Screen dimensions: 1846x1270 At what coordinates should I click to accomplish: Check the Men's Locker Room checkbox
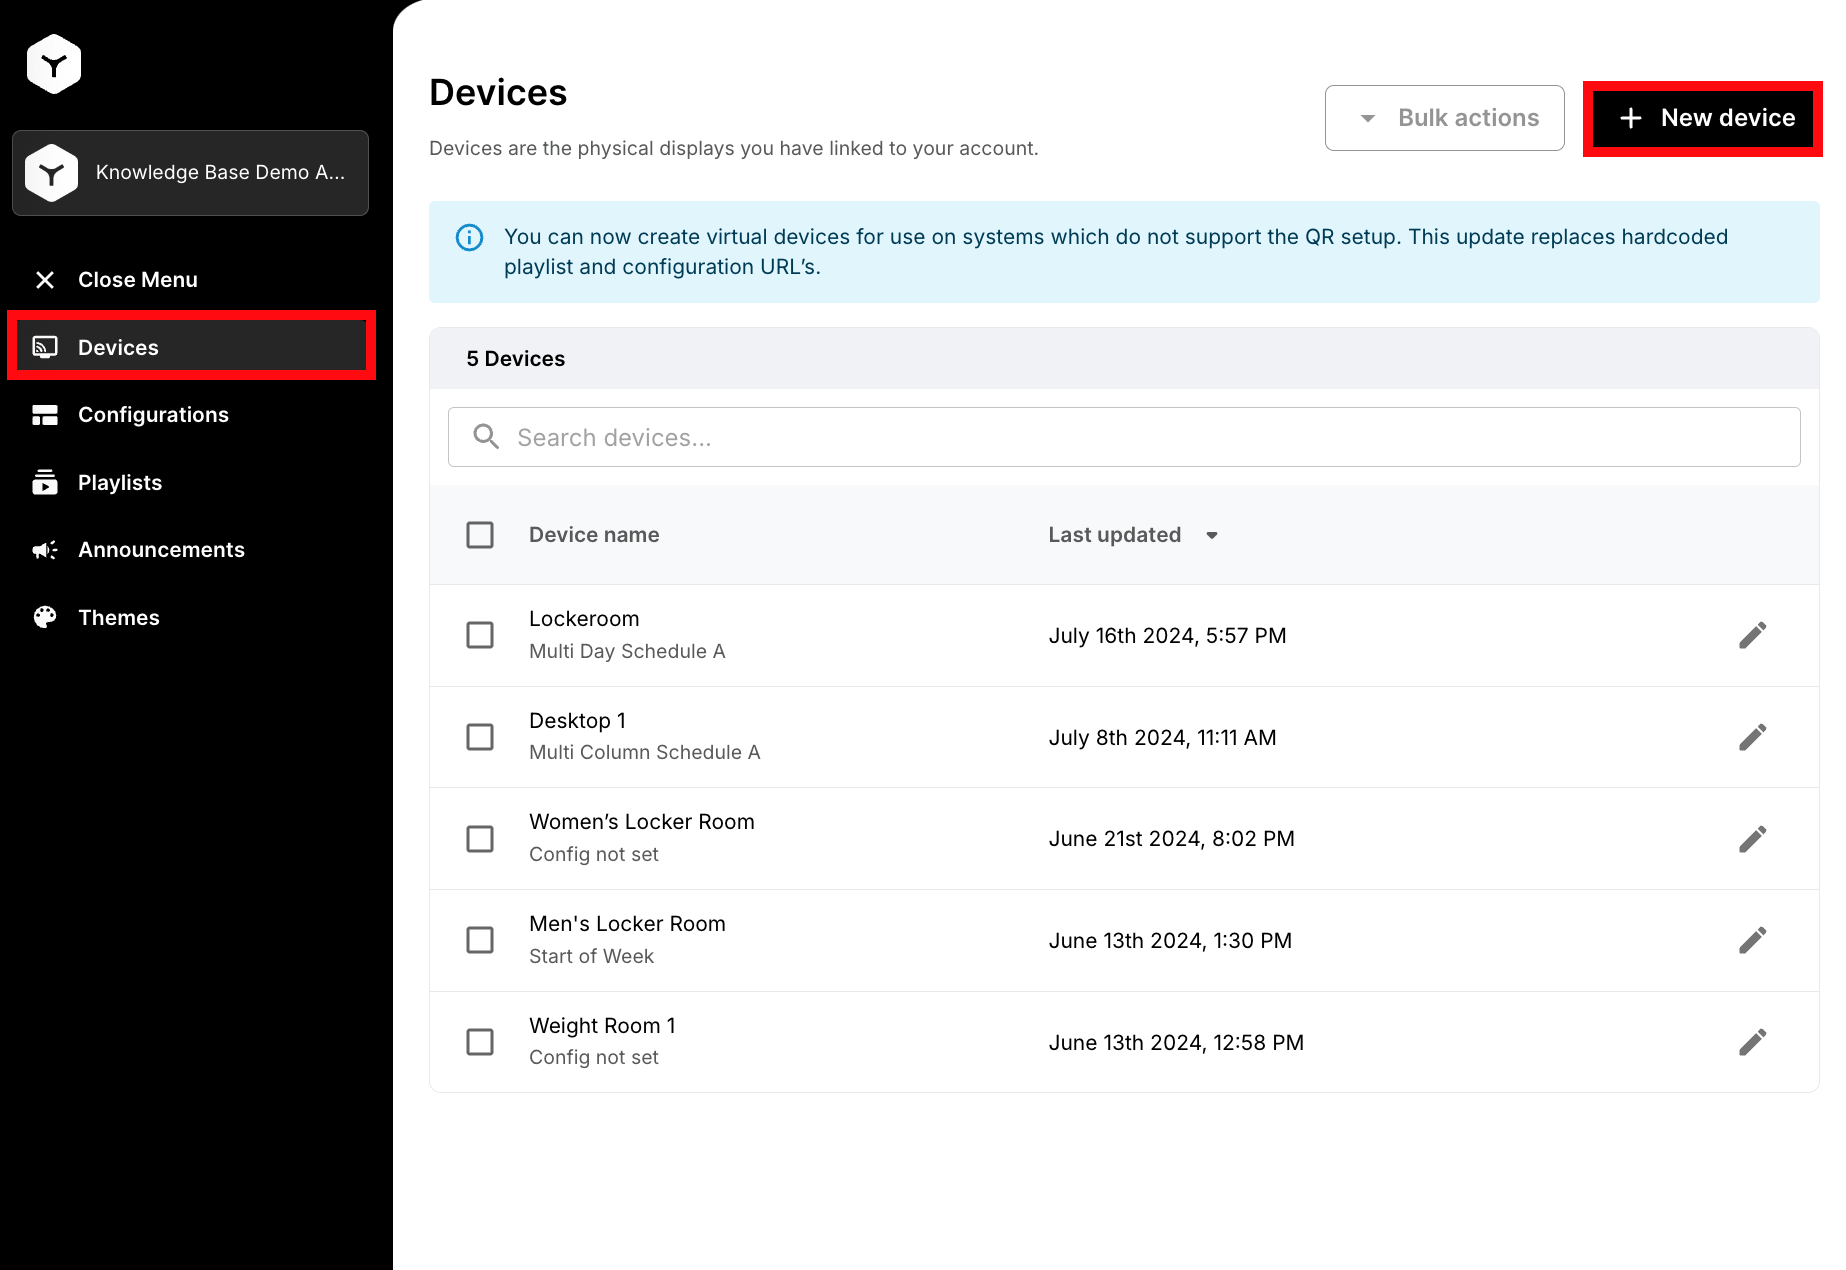point(480,940)
